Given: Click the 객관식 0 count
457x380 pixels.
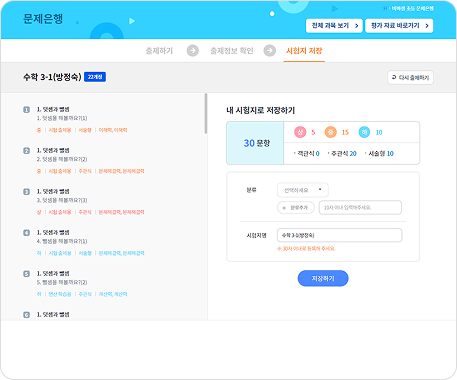Looking at the screenshot, I should tap(307, 153).
